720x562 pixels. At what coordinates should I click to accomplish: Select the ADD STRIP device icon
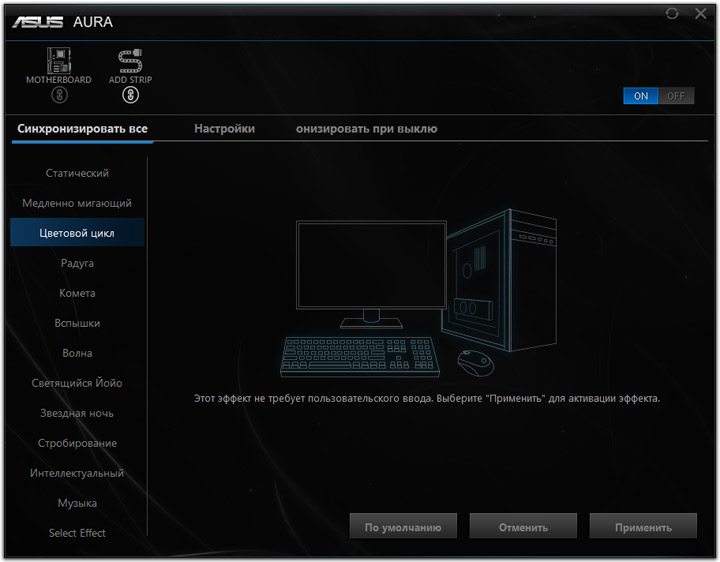pyautogui.click(x=130, y=61)
